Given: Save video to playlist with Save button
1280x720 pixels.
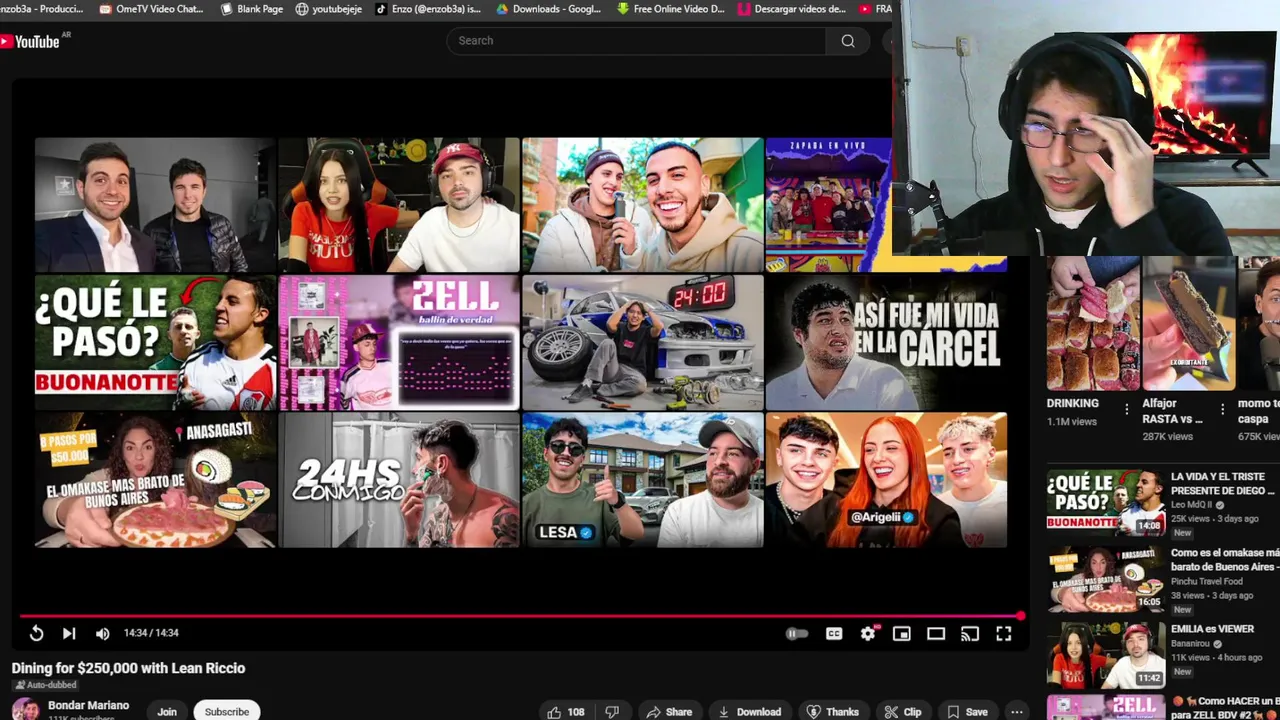Looking at the screenshot, I should pyautogui.click(x=967, y=712).
